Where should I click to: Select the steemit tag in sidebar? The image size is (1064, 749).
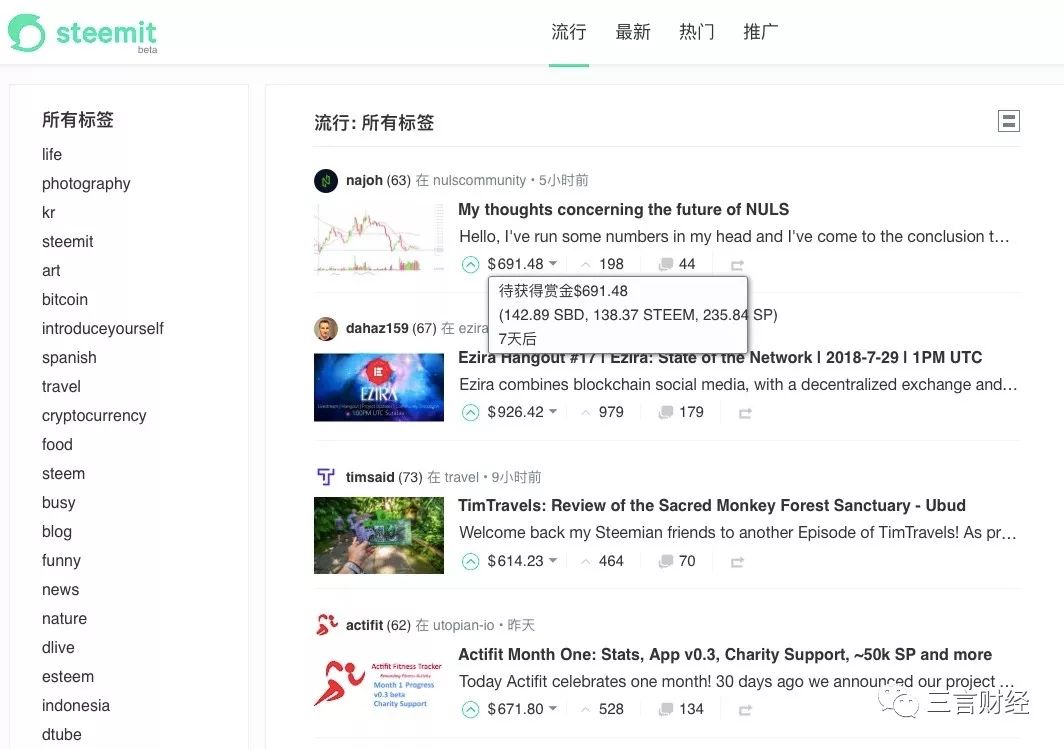click(67, 242)
